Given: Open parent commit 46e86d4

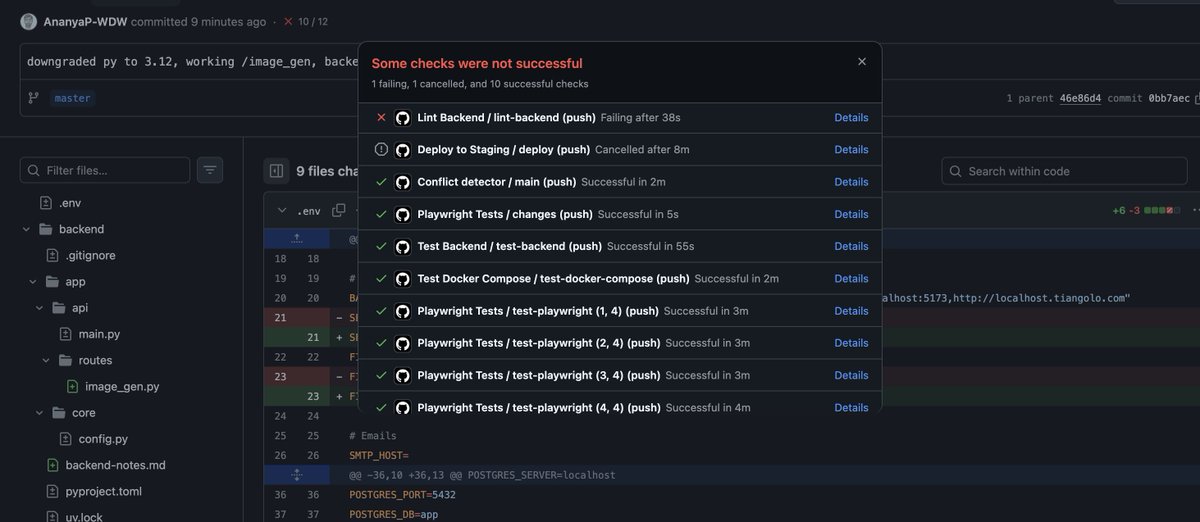Looking at the screenshot, I should tap(1080, 98).
